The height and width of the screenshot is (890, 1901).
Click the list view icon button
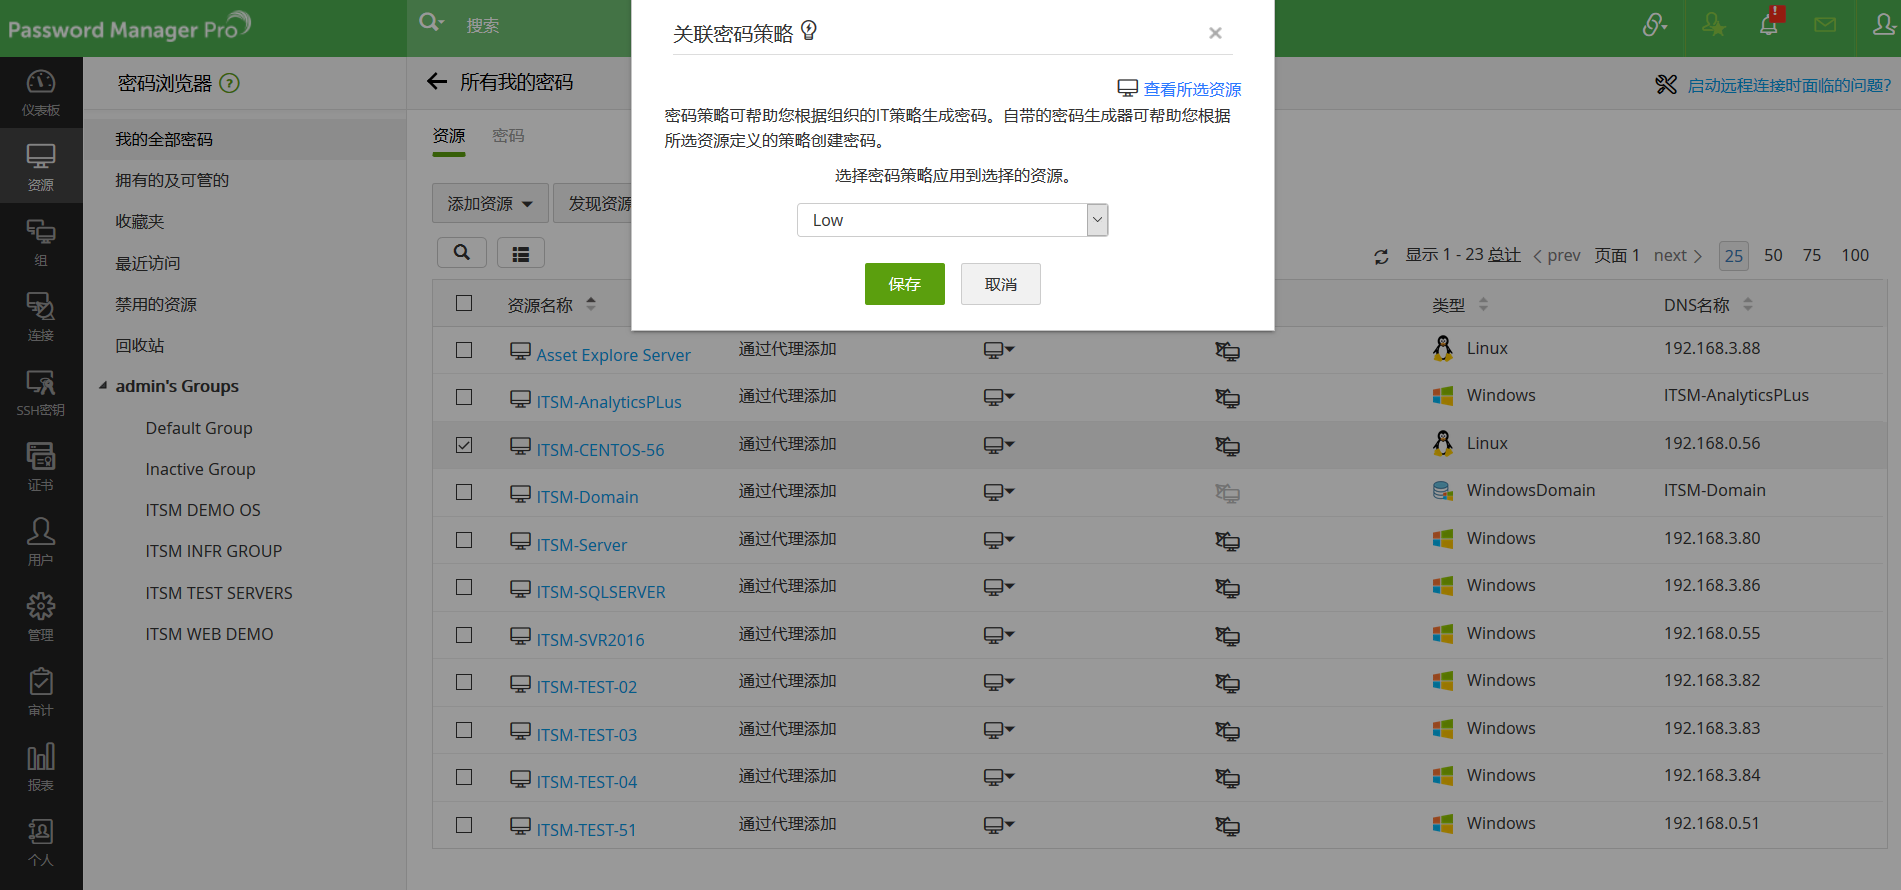tap(520, 254)
